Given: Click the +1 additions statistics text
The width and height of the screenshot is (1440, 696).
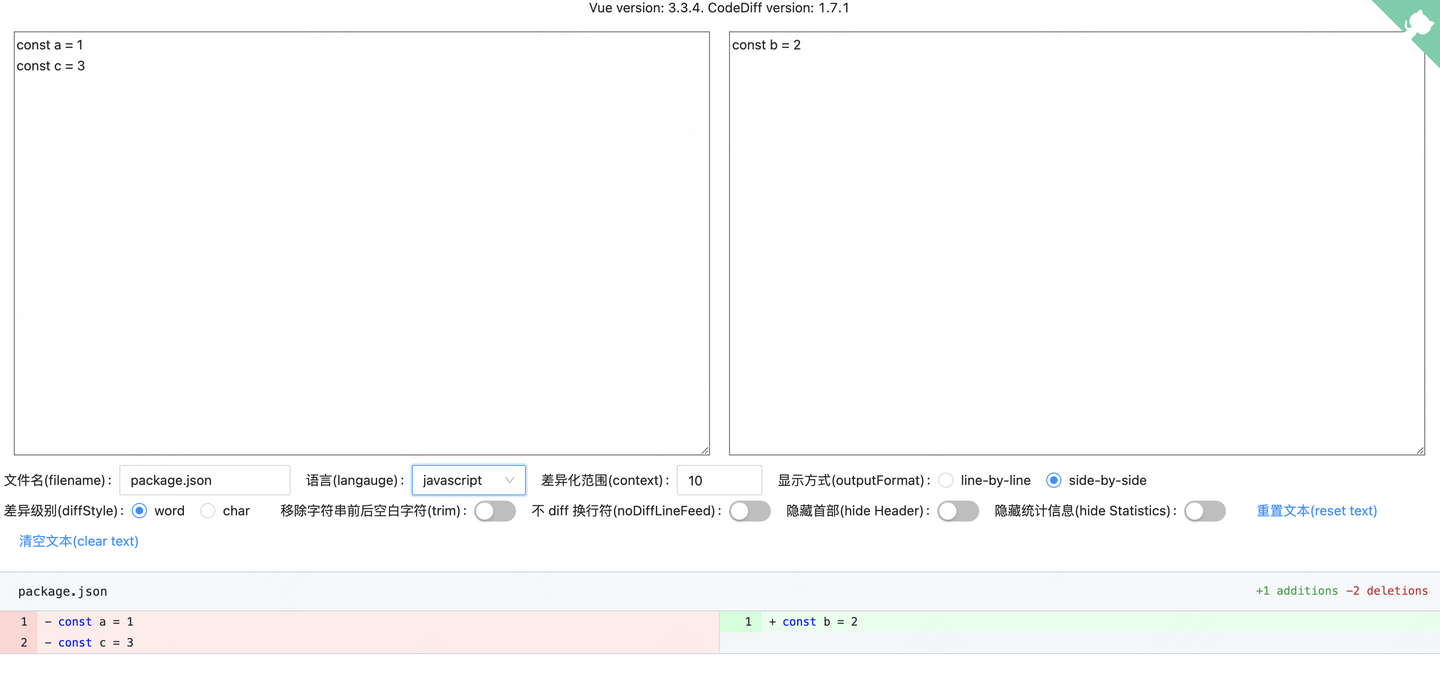Looking at the screenshot, I should pyautogui.click(x=1297, y=591).
